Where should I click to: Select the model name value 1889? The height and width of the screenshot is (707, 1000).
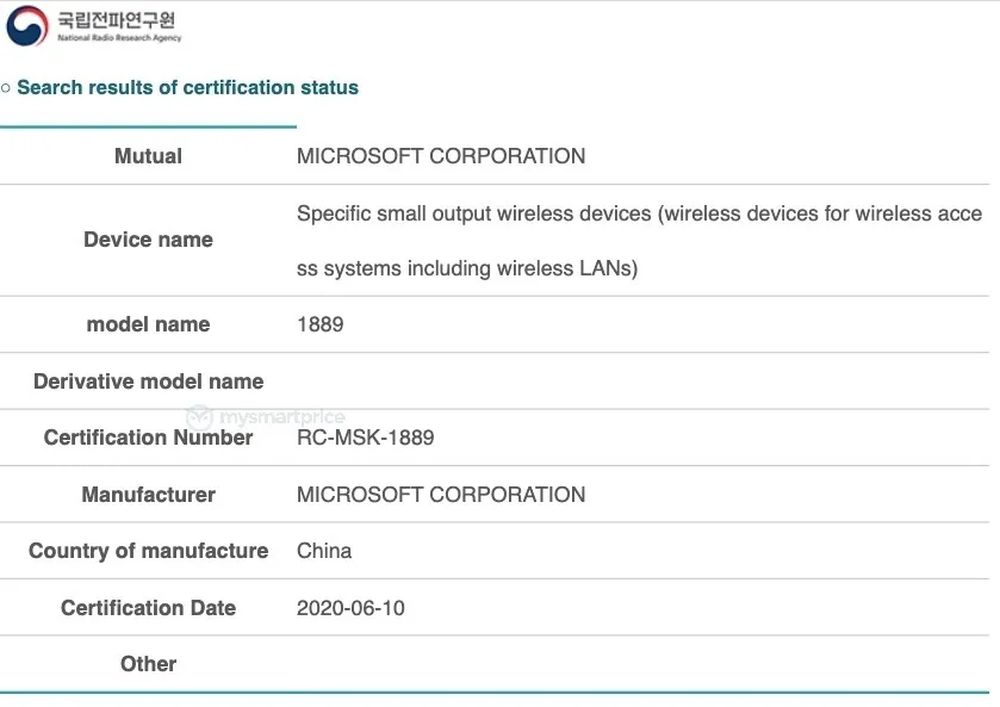(x=320, y=324)
